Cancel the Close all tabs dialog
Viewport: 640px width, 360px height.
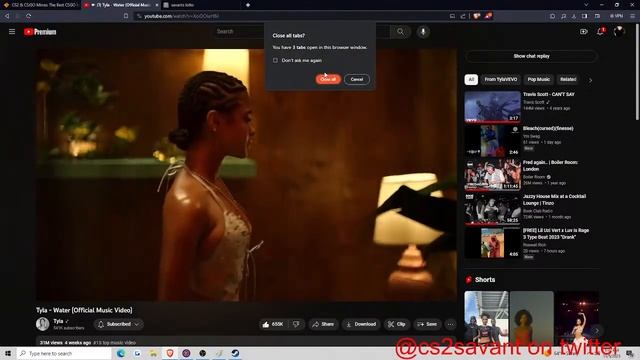(x=357, y=79)
